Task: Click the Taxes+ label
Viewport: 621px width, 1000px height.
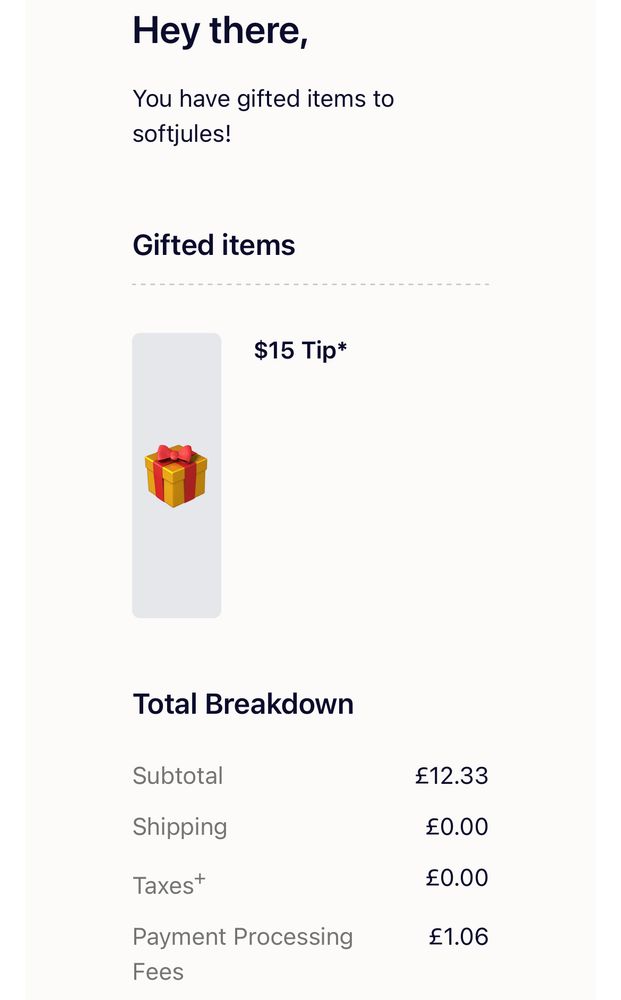Action: 169,885
